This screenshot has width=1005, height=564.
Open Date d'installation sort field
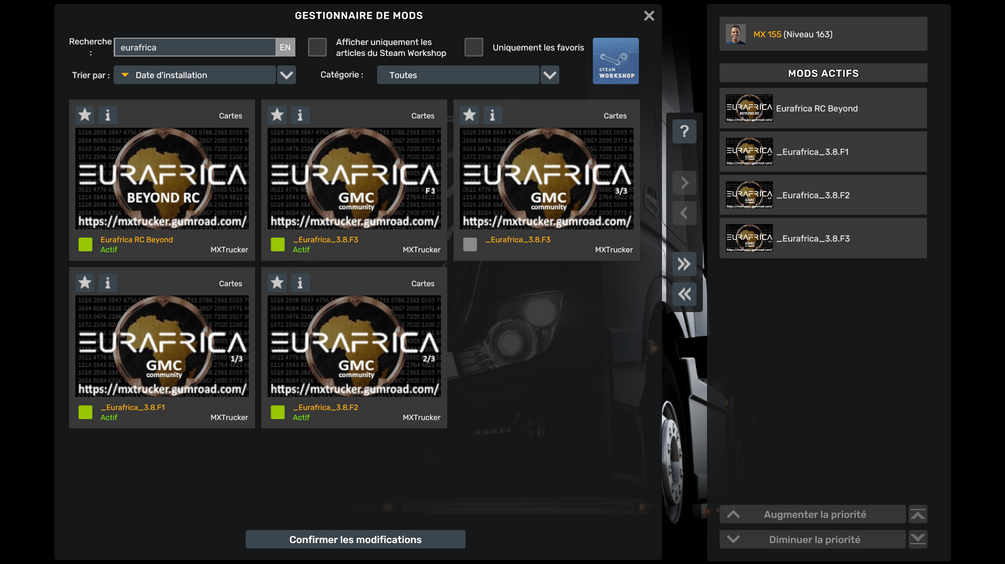point(195,75)
